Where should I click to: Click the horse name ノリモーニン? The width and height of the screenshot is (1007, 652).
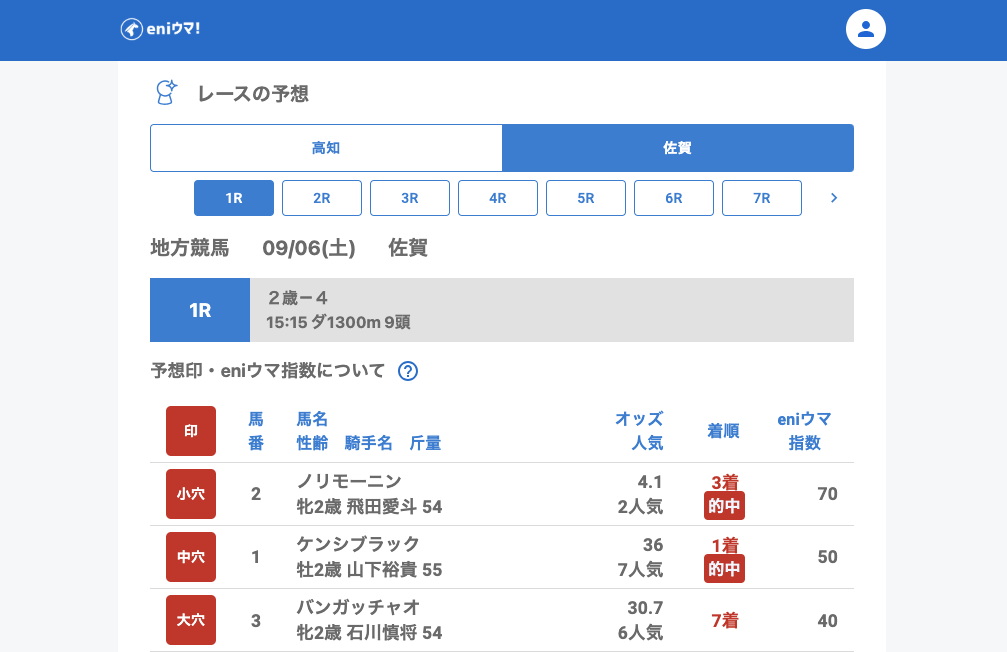(349, 481)
